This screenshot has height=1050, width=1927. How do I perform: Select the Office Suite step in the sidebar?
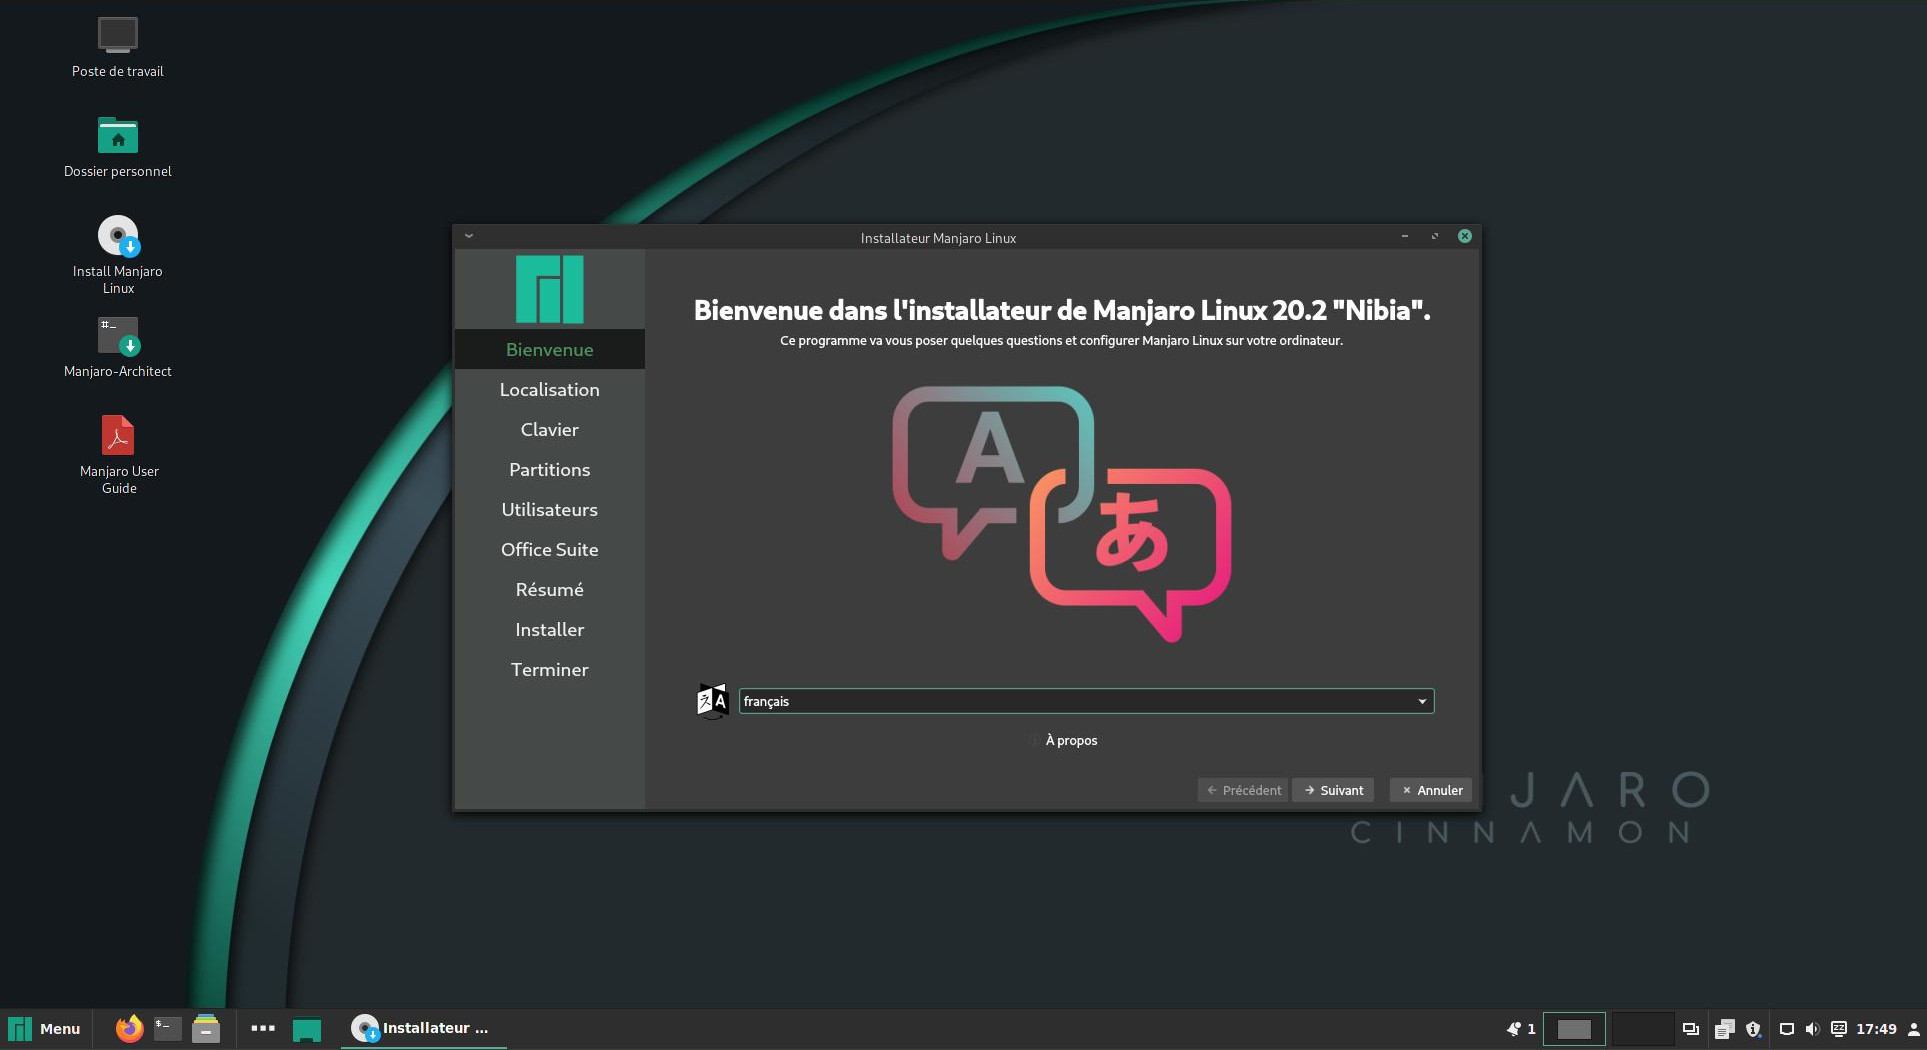click(x=550, y=549)
